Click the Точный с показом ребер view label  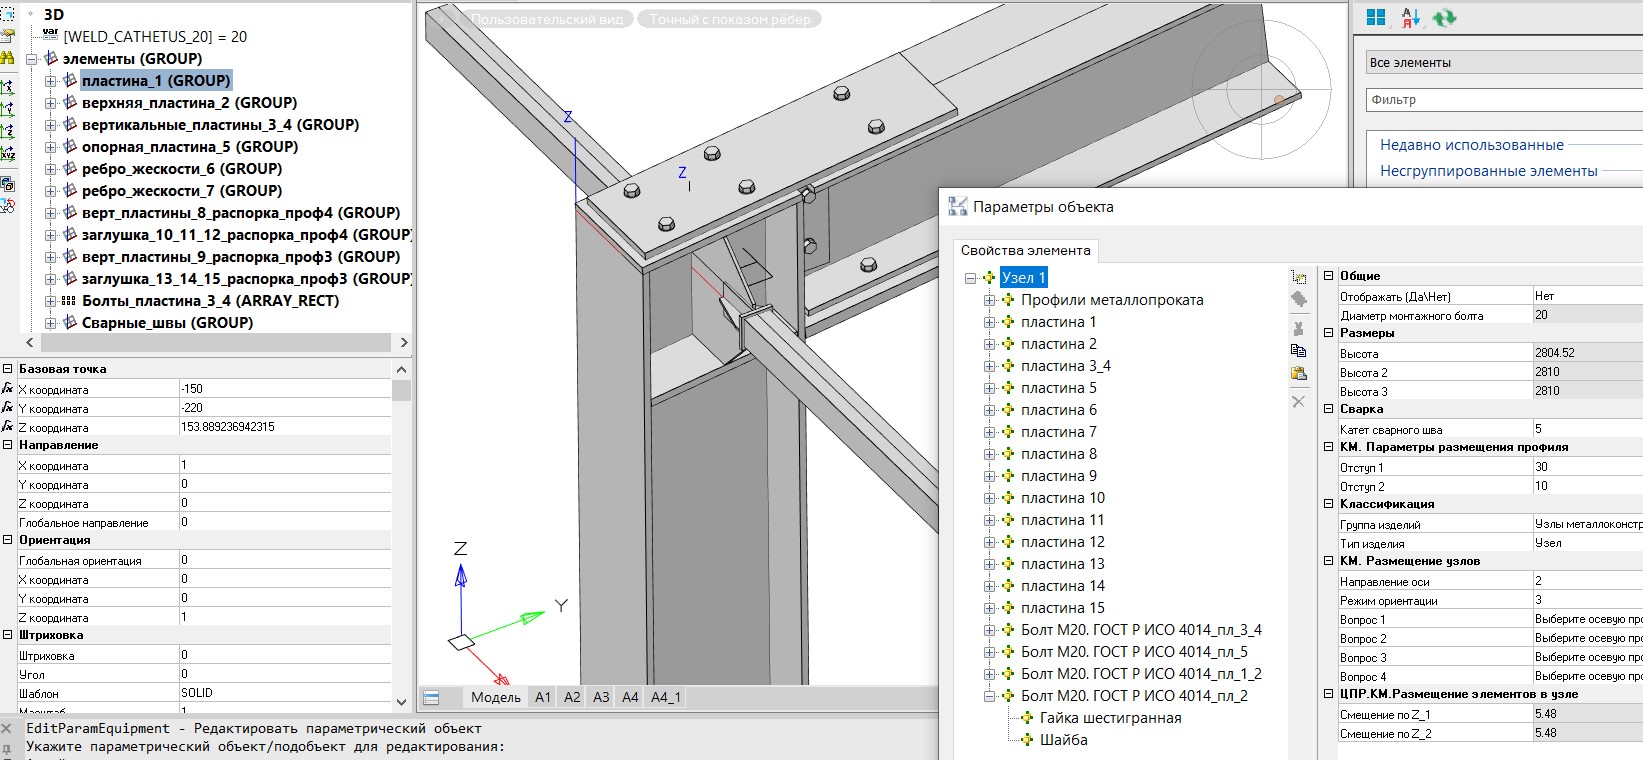(x=729, y=19)
